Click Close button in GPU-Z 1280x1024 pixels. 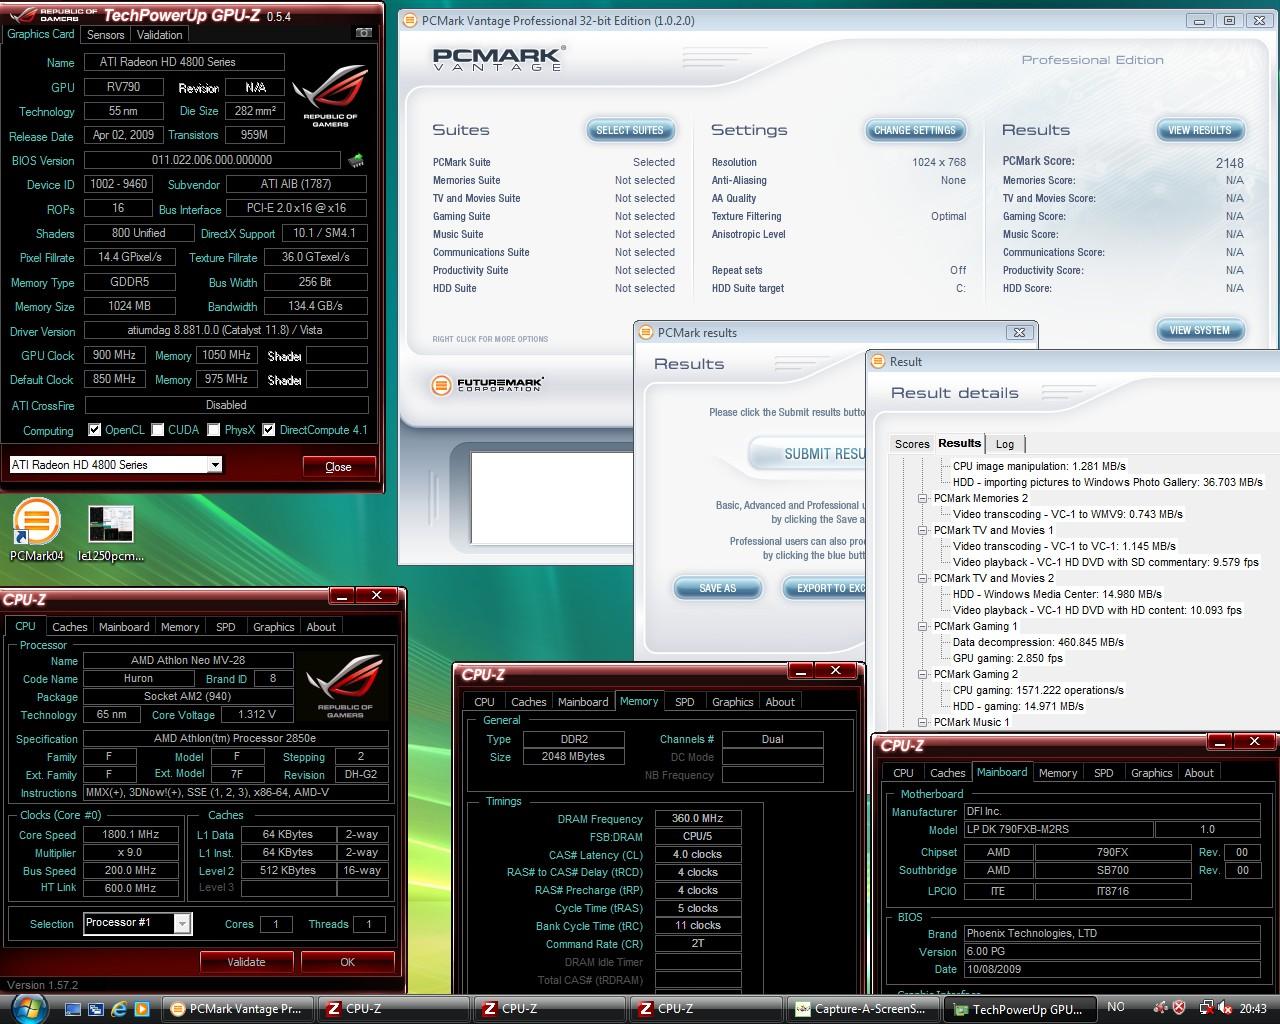(339, 467)
